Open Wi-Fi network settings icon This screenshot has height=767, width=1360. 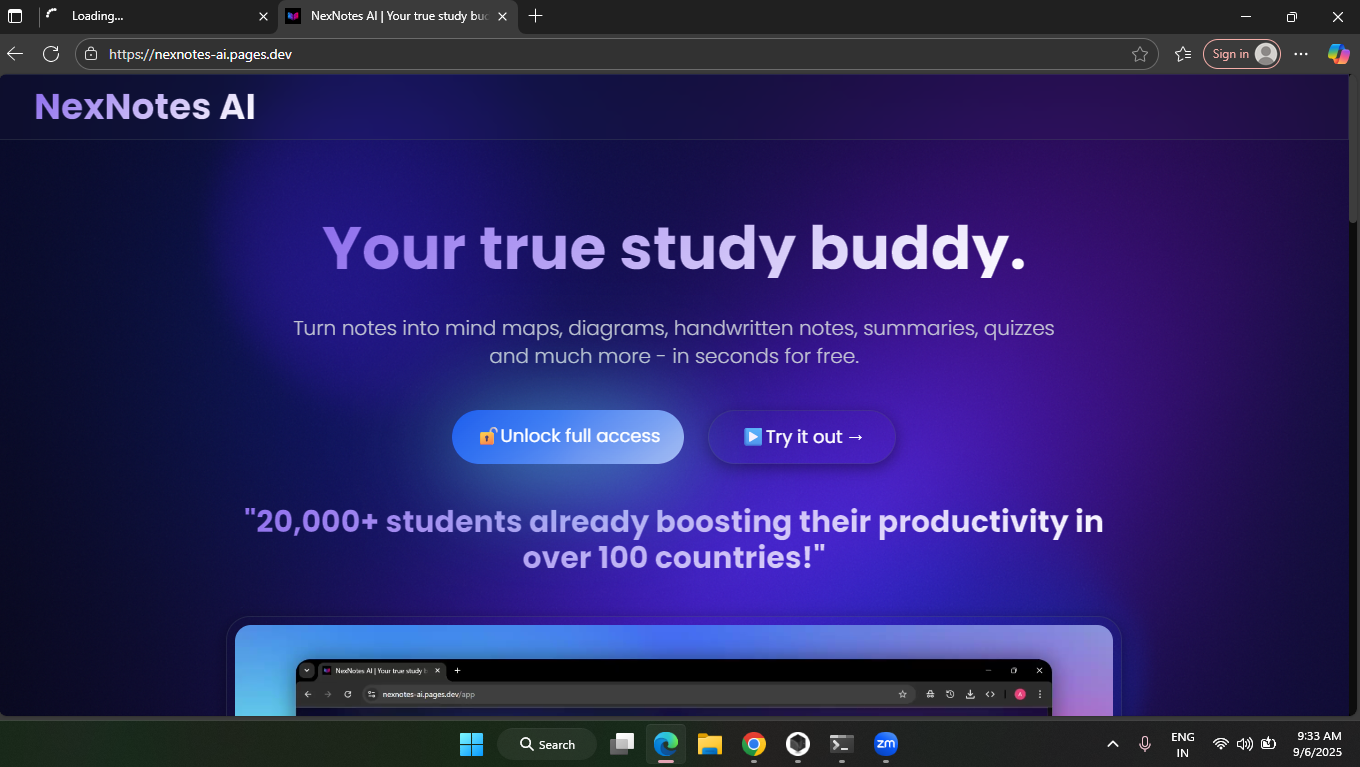click(1220, 744)
